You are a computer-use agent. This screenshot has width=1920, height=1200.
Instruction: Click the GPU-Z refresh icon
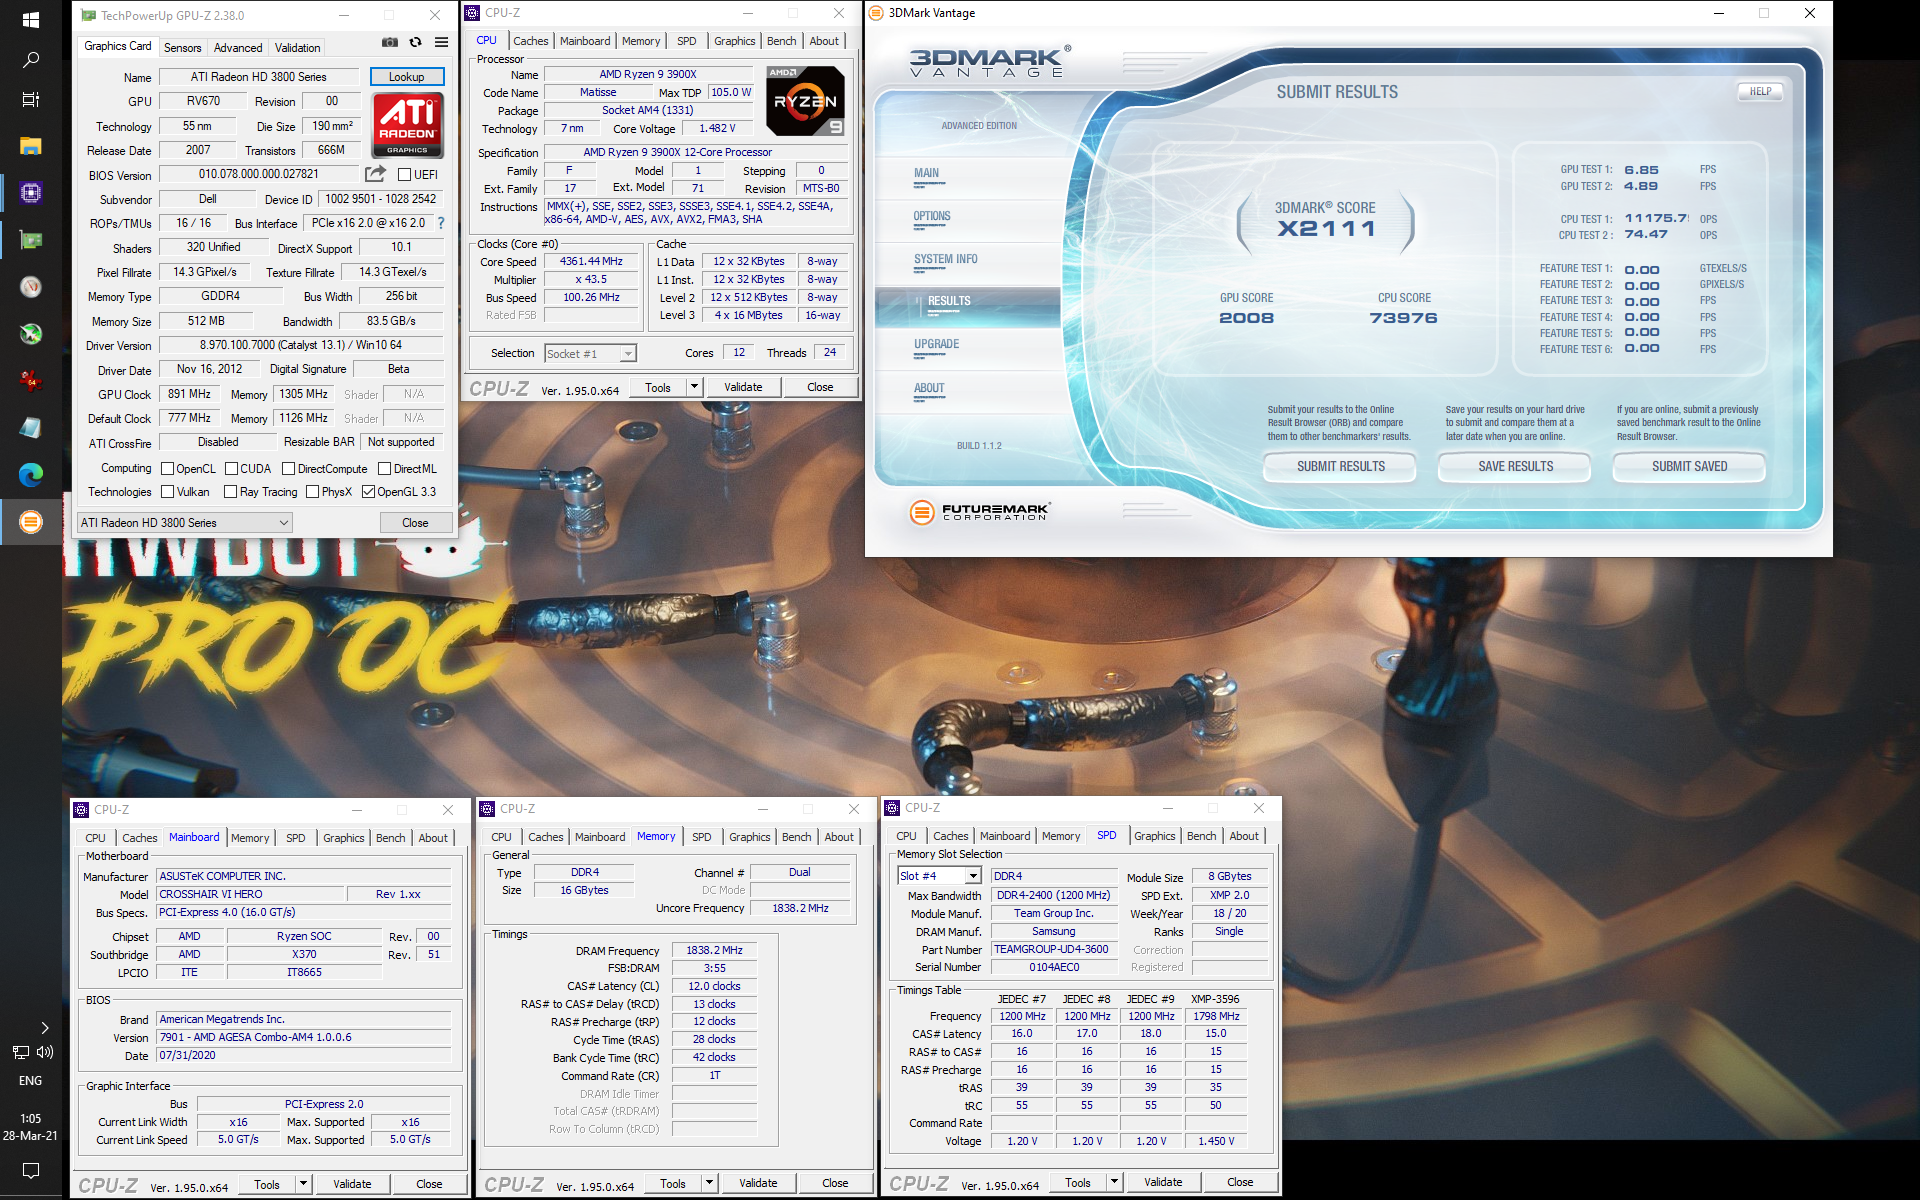(x=416, y=42)
